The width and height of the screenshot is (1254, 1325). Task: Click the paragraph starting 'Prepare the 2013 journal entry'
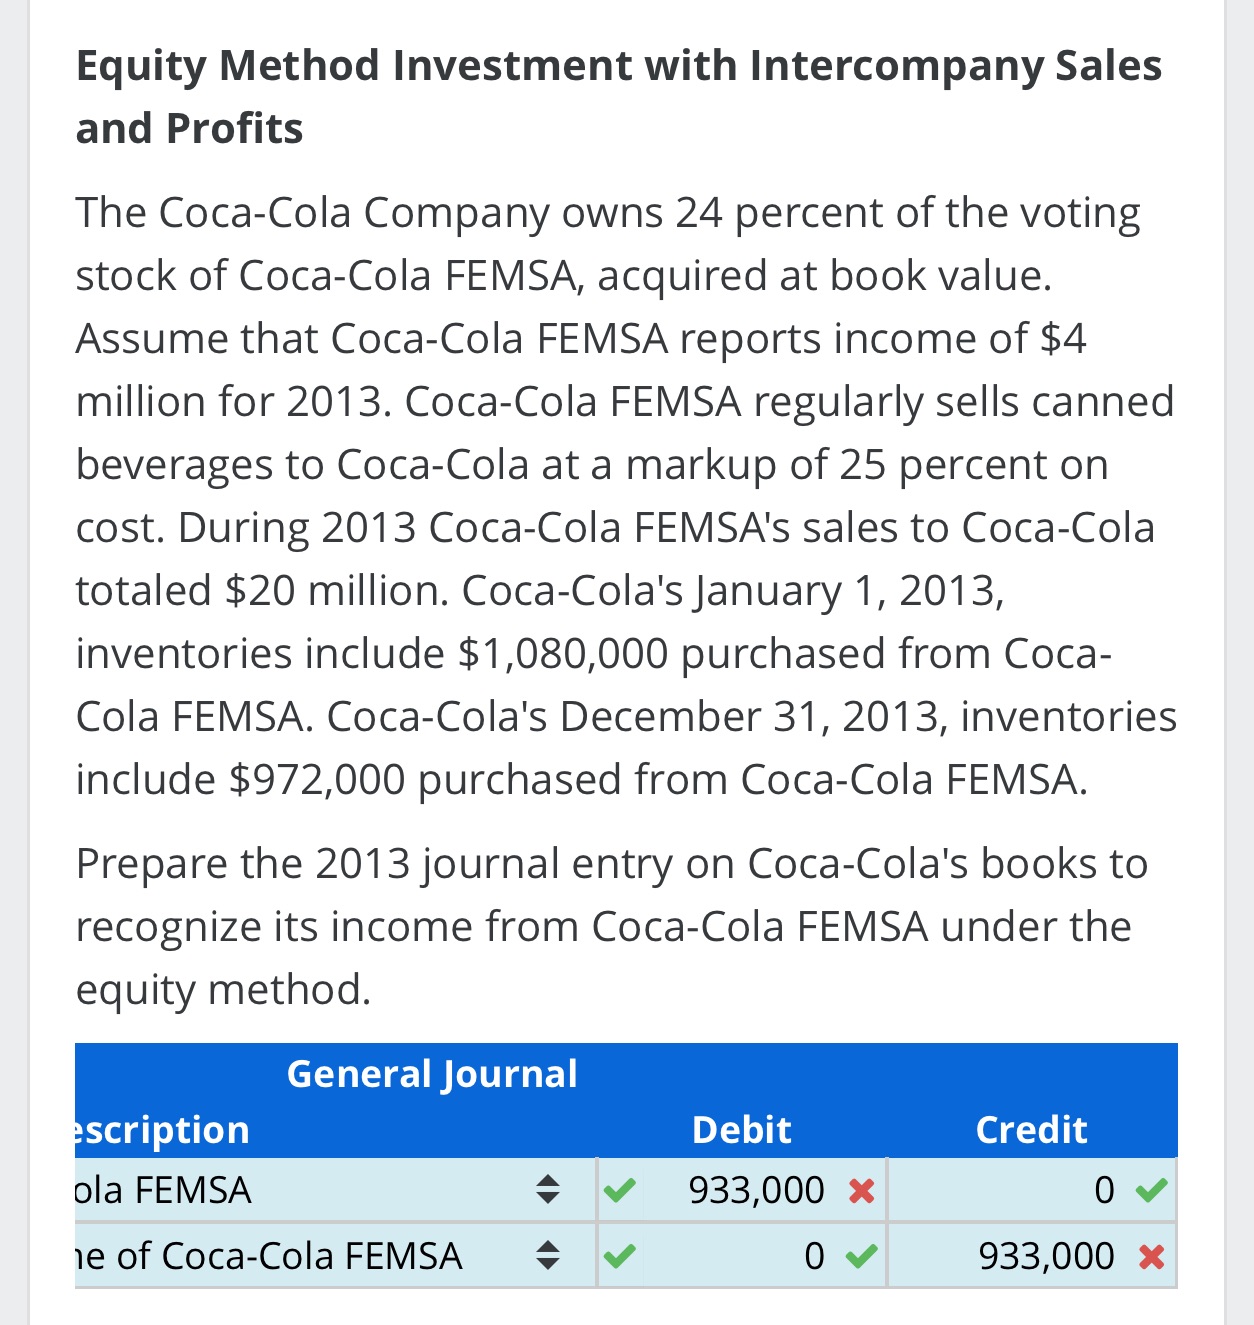(612, 926)
